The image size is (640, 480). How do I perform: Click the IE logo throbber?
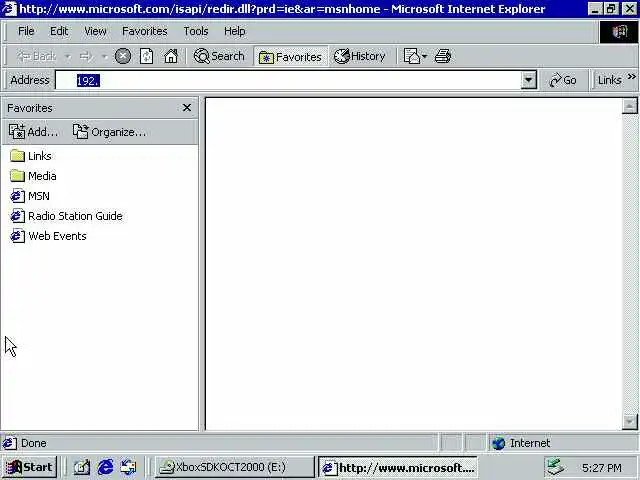[x=619, y=31]
